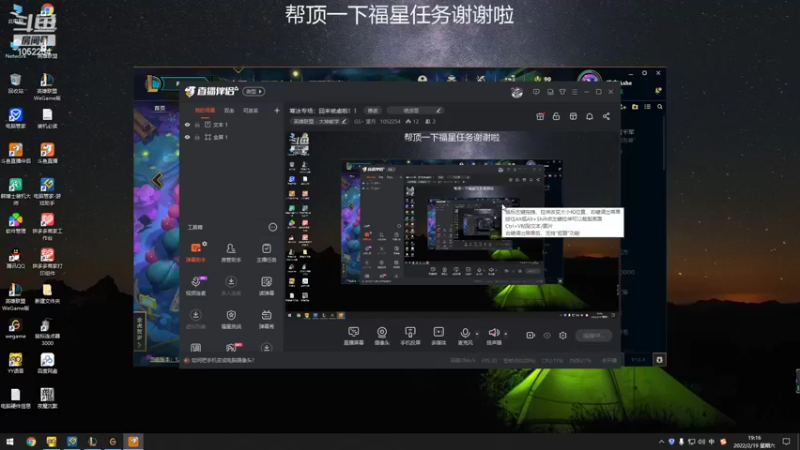Select the active red scene tab
The width and height of the screenshot is (800, 450).
click(205, 110)
